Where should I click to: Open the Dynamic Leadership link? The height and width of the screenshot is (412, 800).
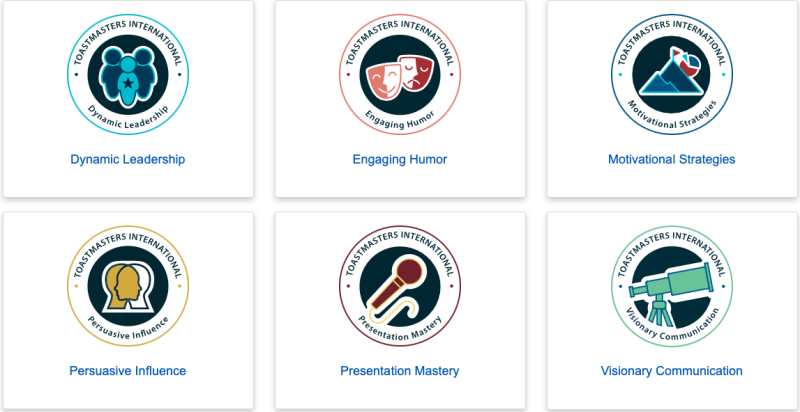tap(128, 159)
